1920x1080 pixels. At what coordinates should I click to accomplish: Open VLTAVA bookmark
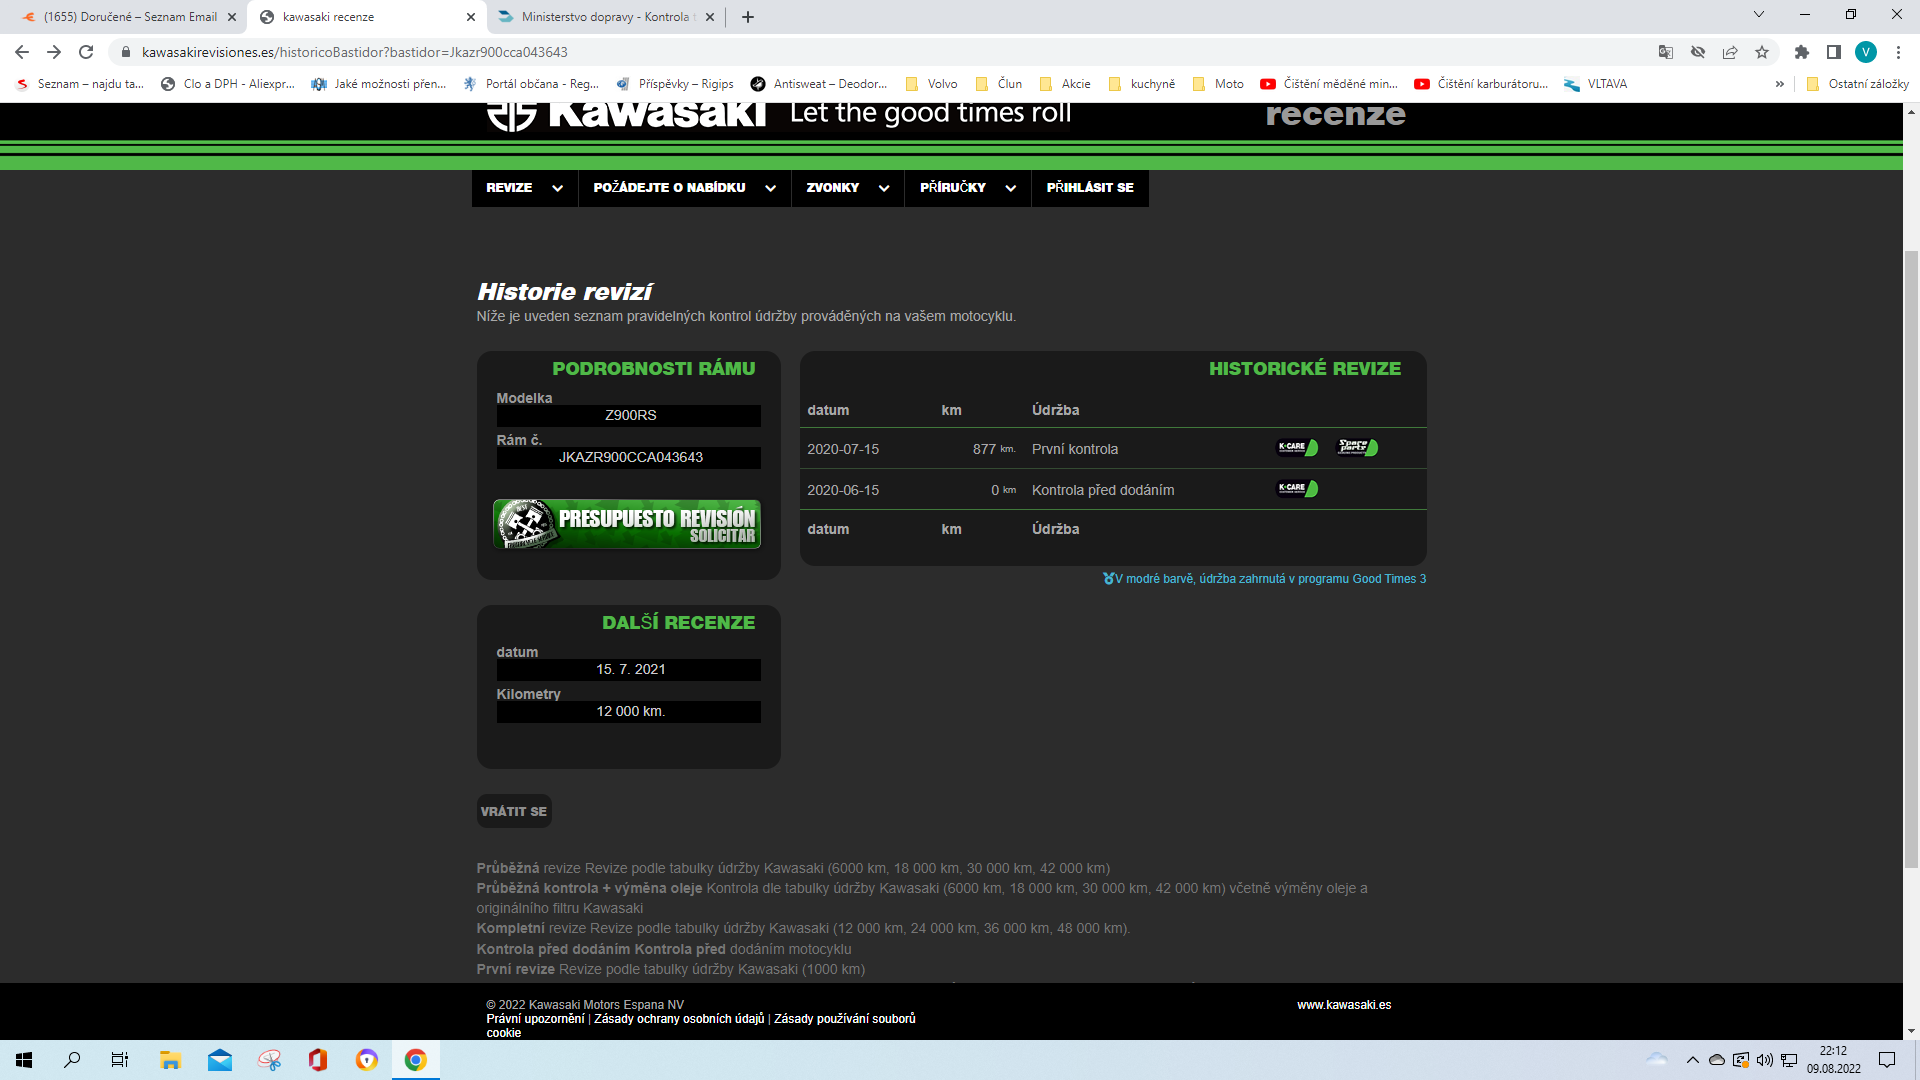click(x=1596, y=84)
